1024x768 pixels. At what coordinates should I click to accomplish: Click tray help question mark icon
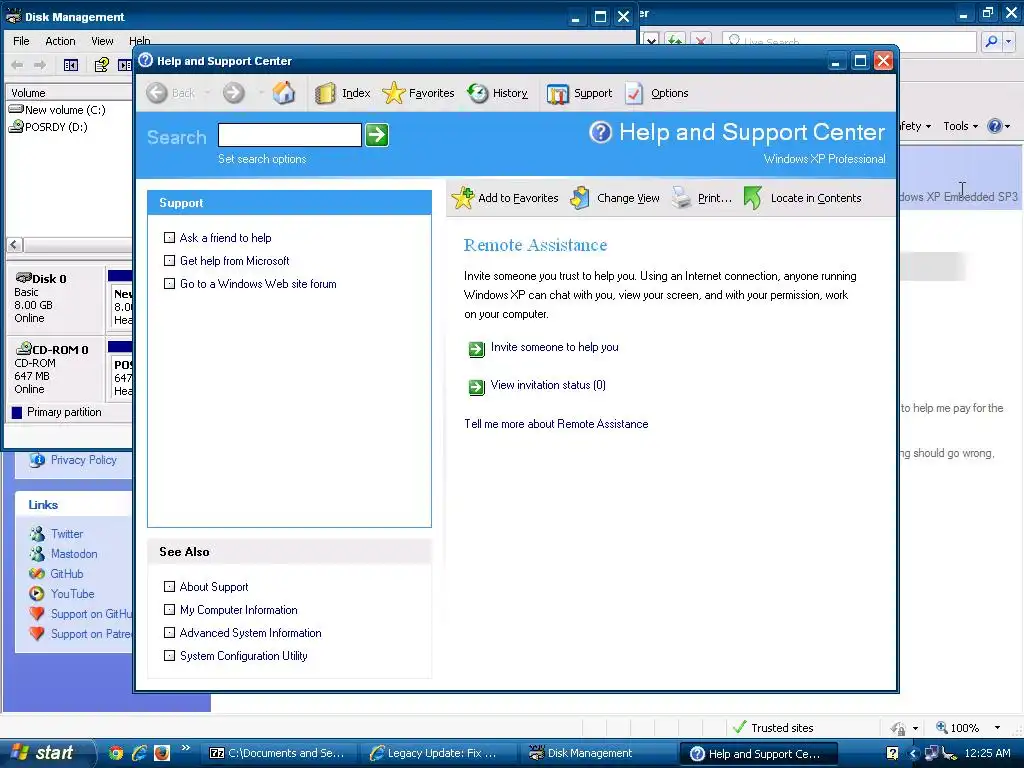[892, 753]
